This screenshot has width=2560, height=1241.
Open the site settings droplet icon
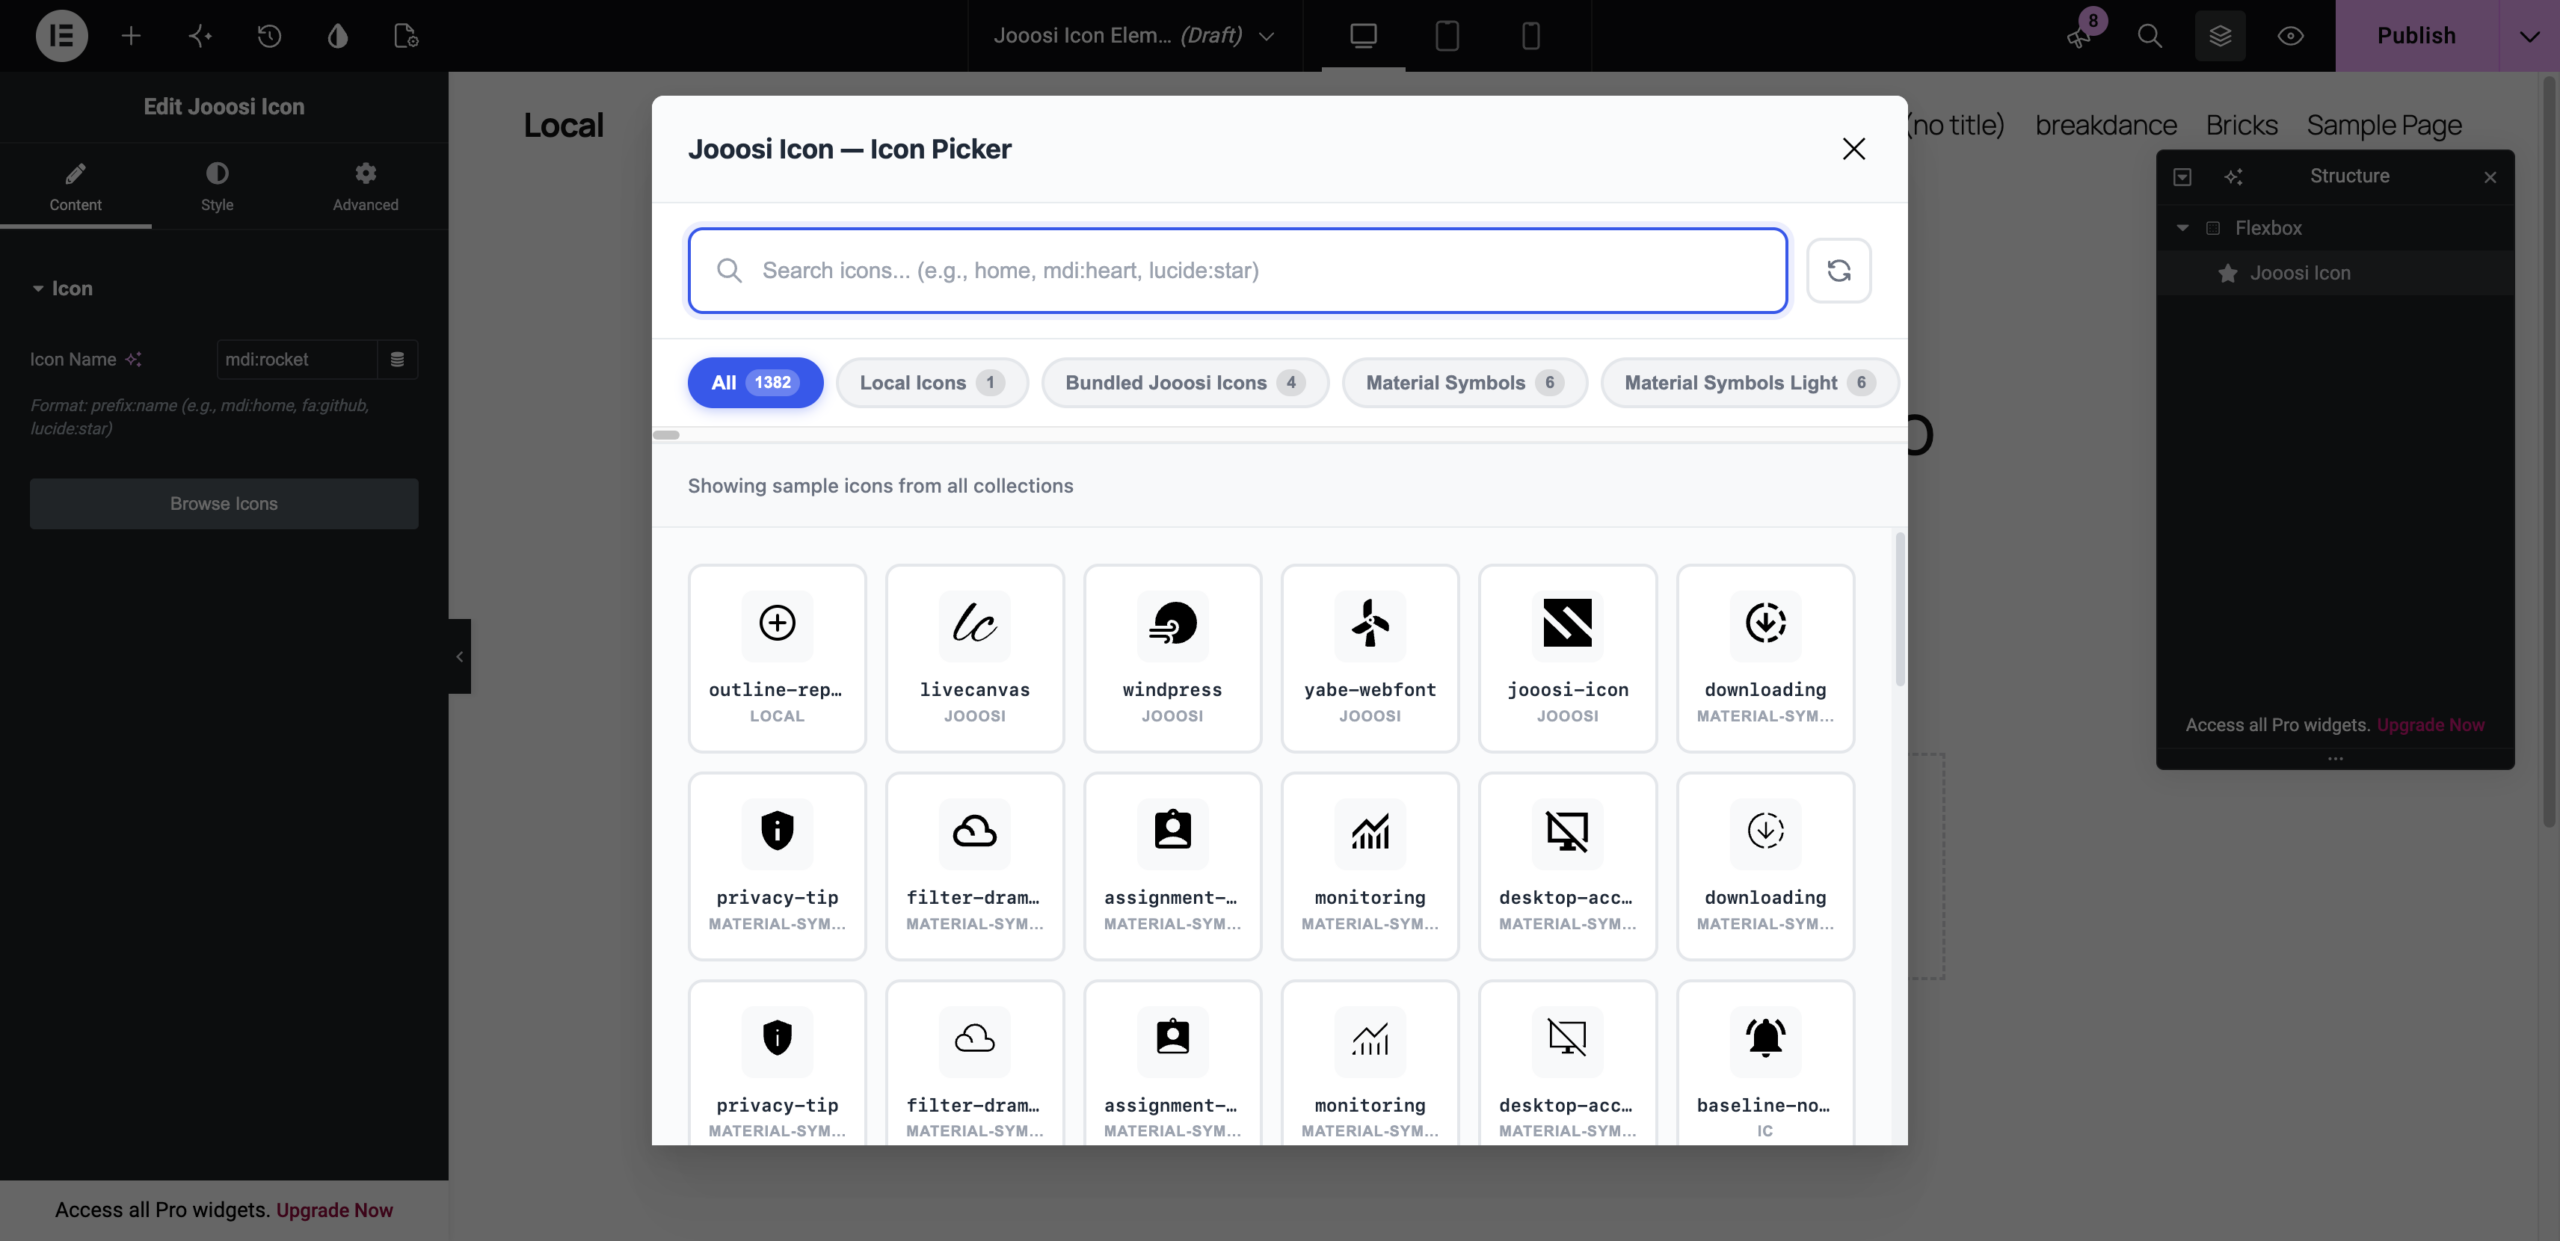[x=338, y=36]
